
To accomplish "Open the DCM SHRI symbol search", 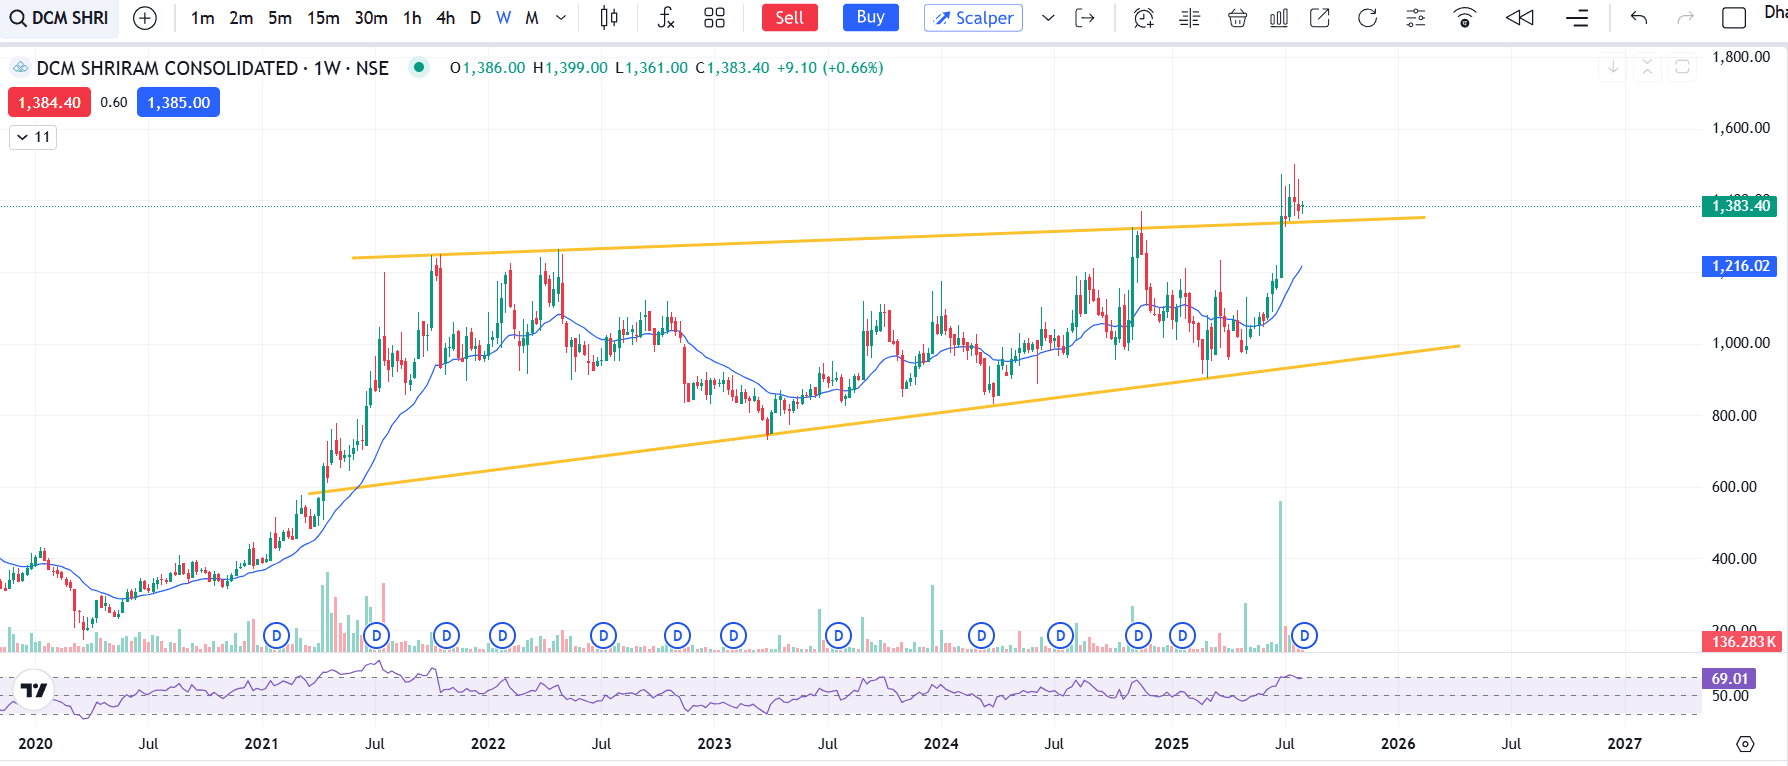I will 59,18.
